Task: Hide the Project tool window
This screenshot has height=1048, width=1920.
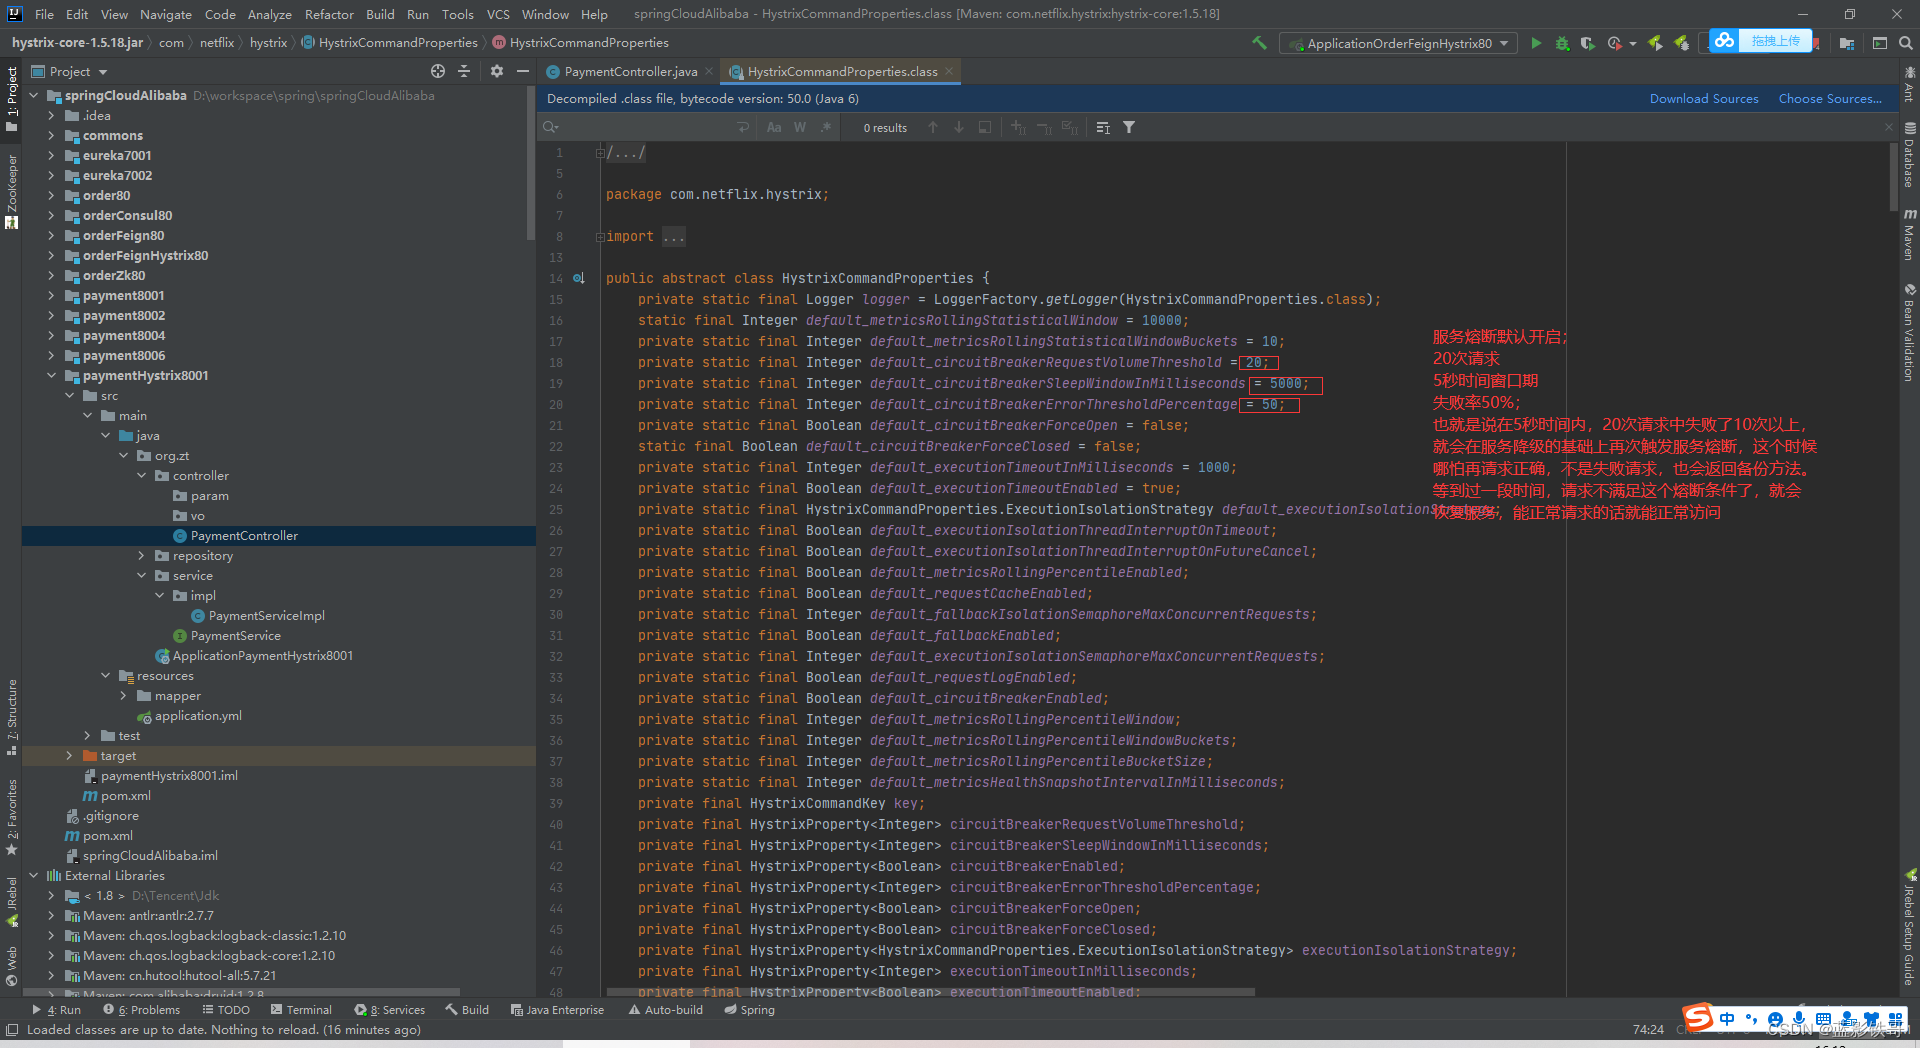Action: tap(522, 71)
